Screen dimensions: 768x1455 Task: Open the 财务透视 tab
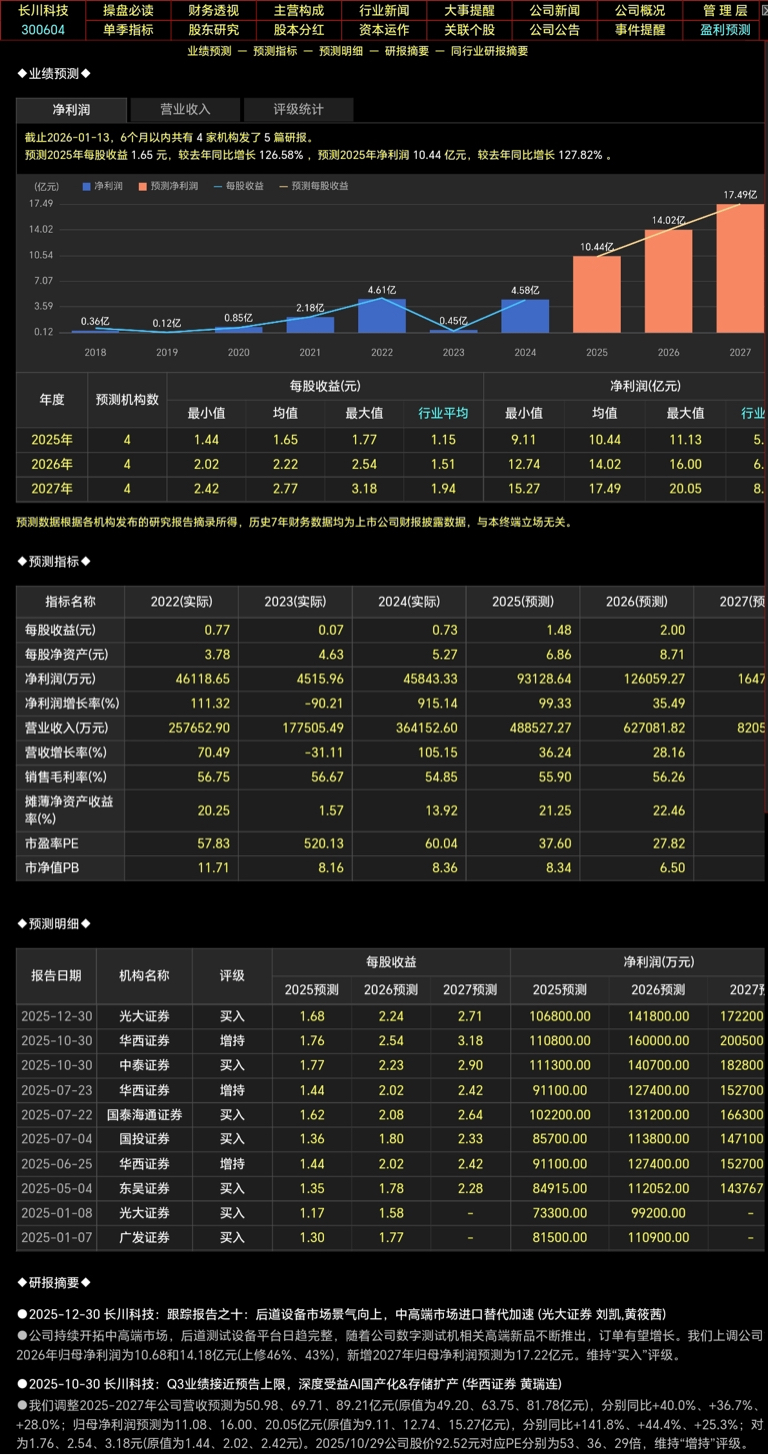click(x=213, y=11)
